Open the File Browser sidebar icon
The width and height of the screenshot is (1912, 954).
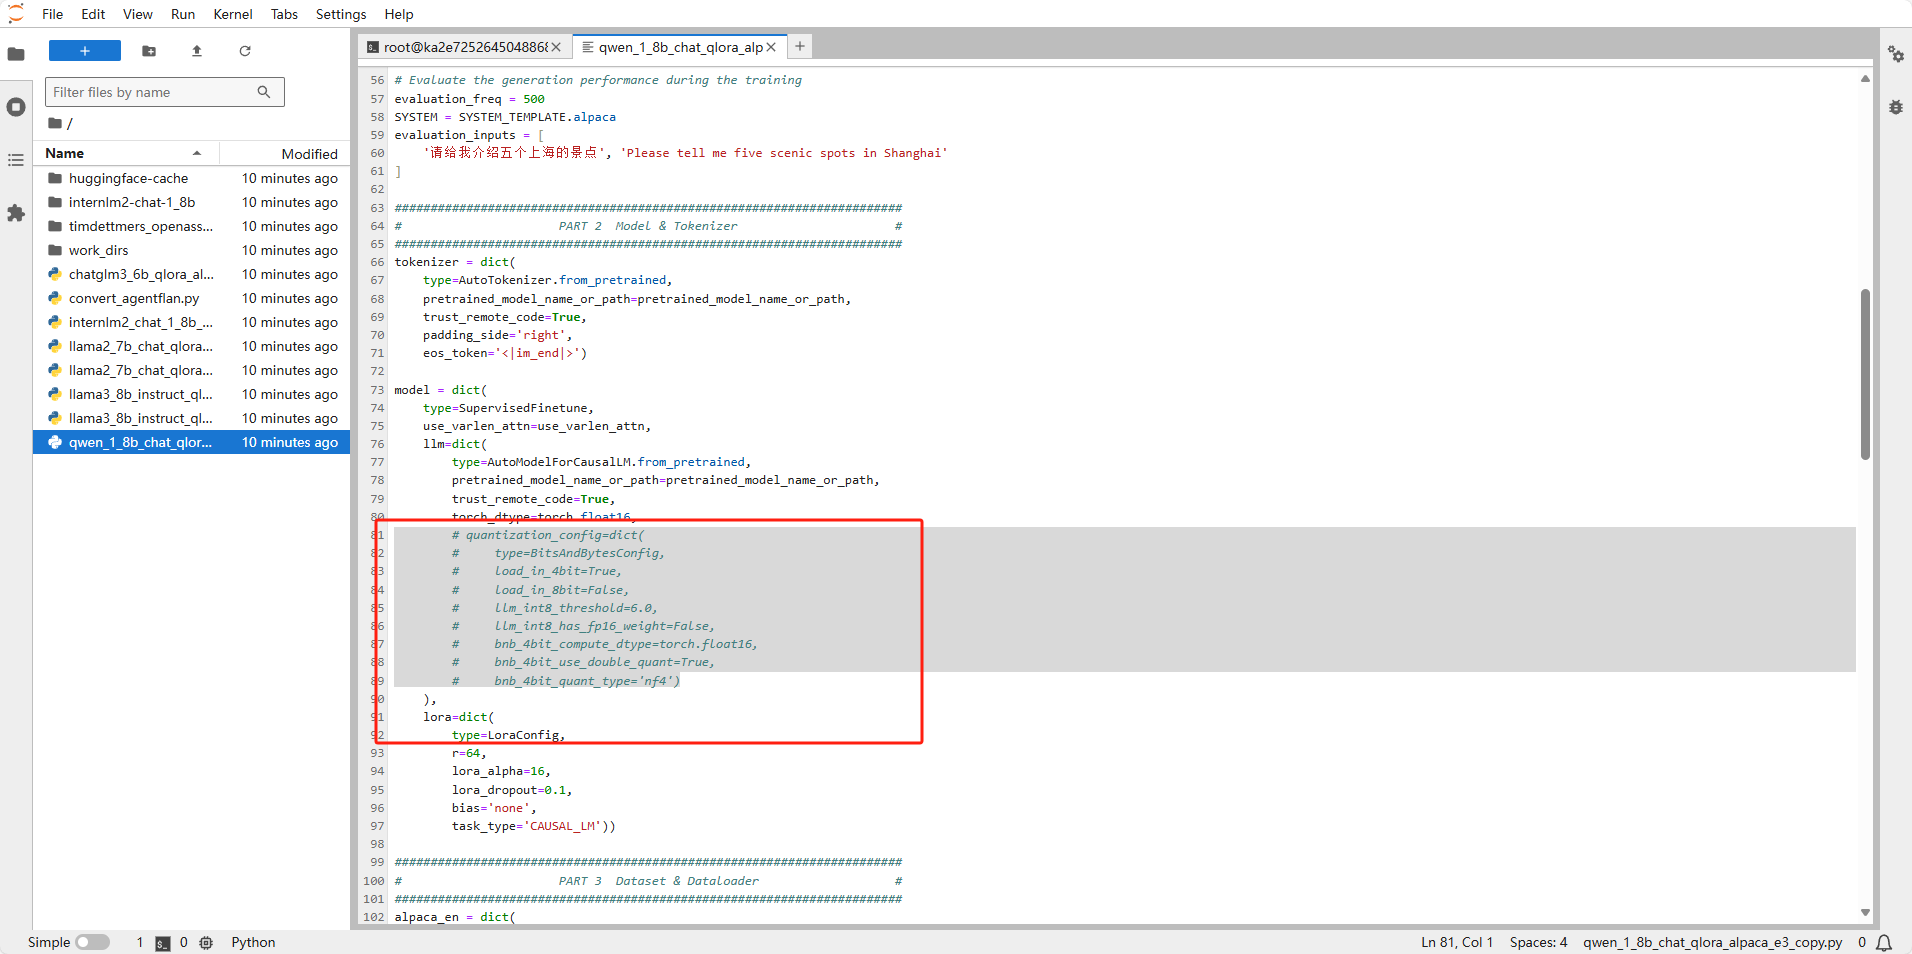(16, 54)
